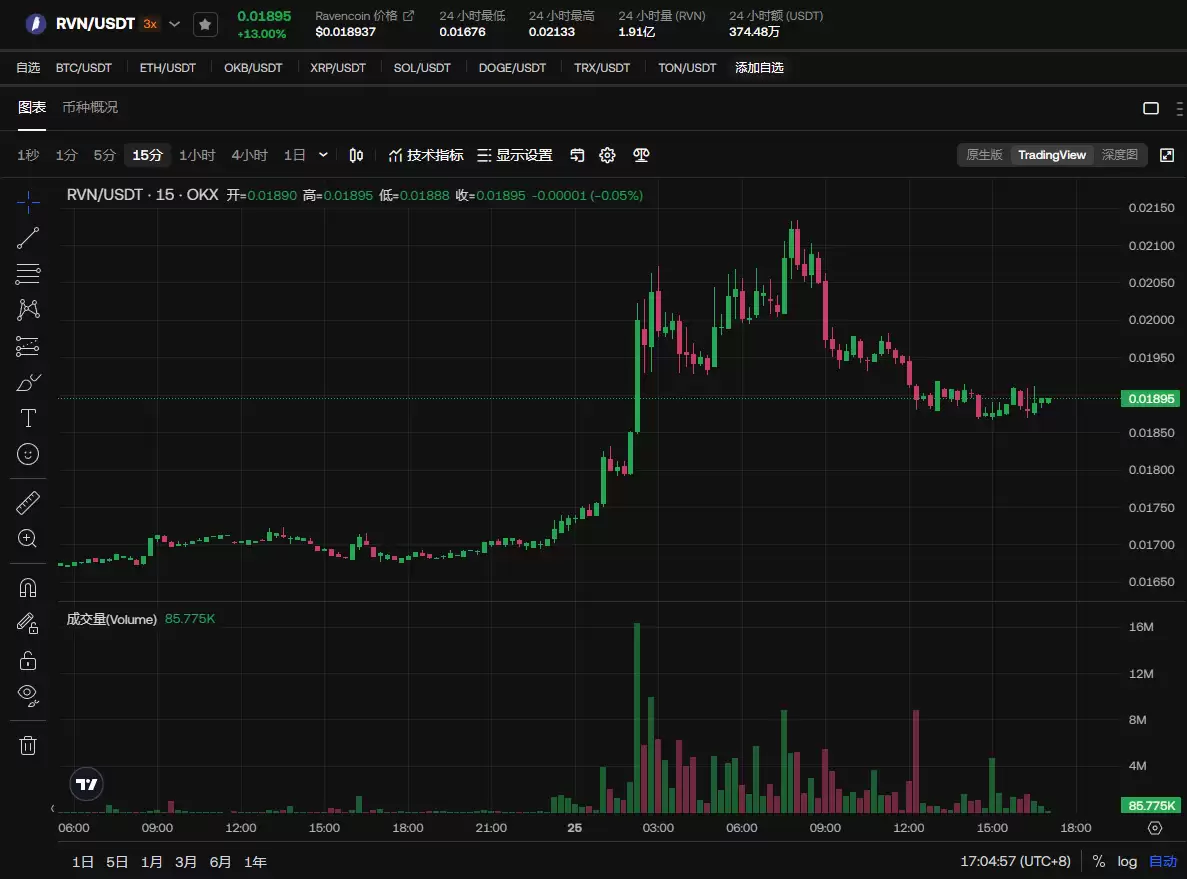Open the 技术指标 indicators panel

(x=426, y=155)
